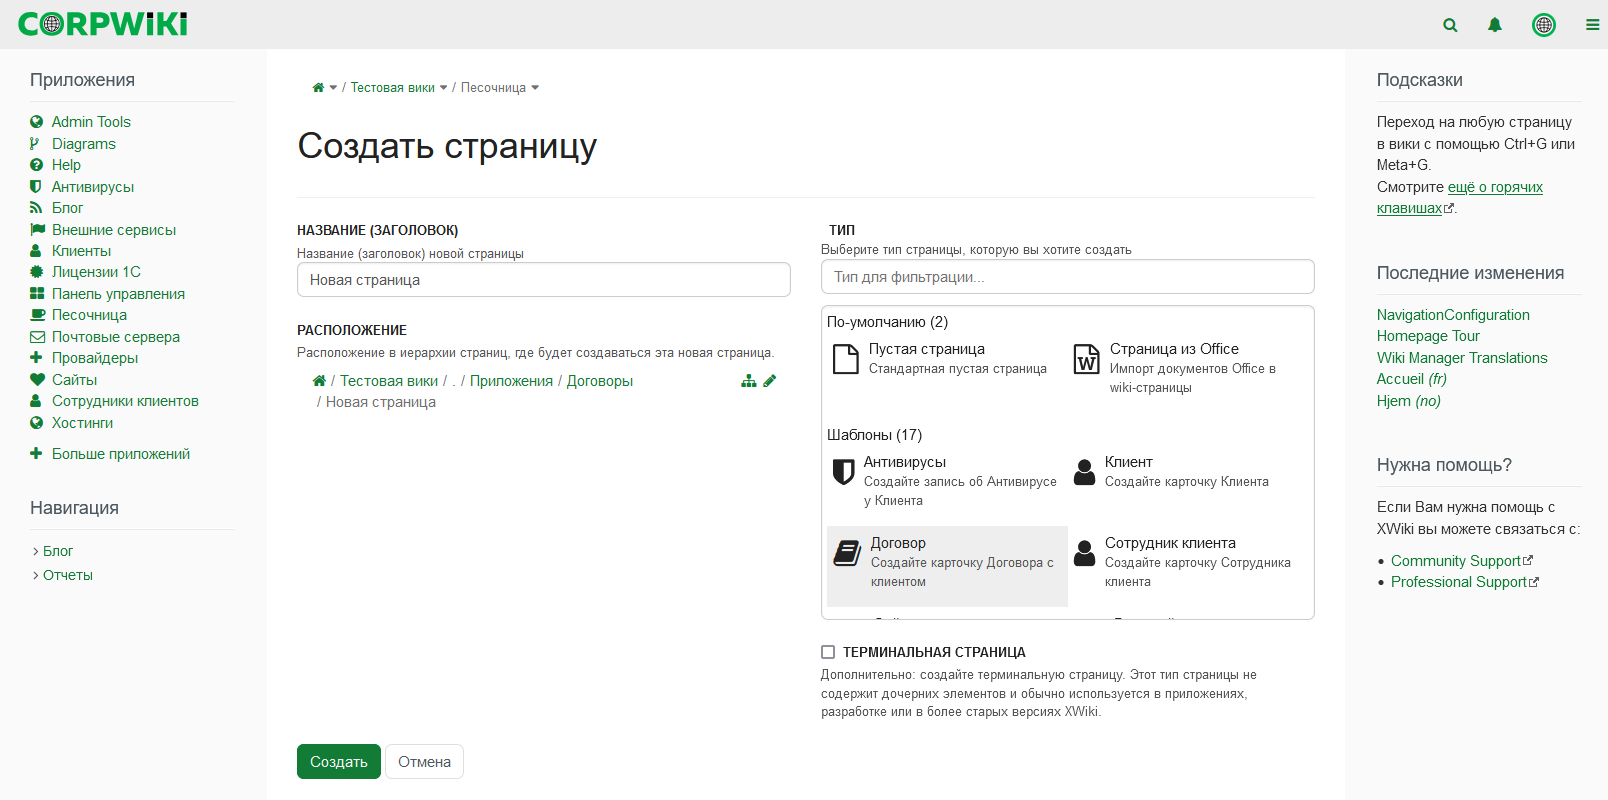Click the Diagrams branch icon in sidebar

click(35, 144)
